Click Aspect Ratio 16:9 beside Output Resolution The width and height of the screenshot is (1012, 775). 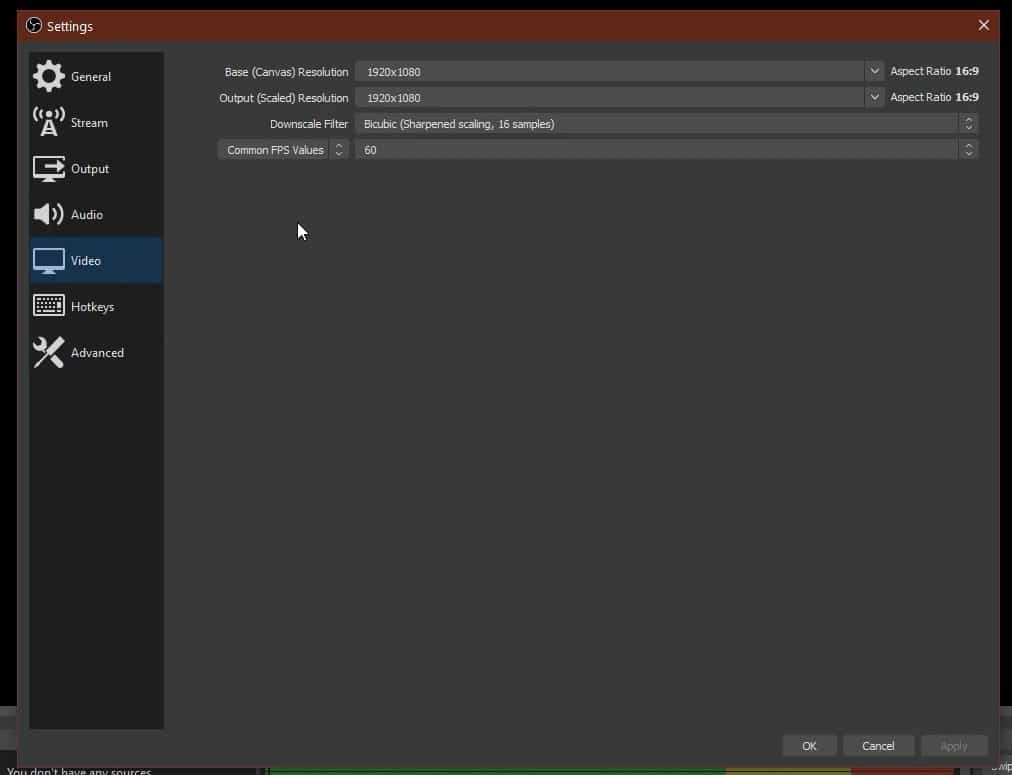click(935, 97)
